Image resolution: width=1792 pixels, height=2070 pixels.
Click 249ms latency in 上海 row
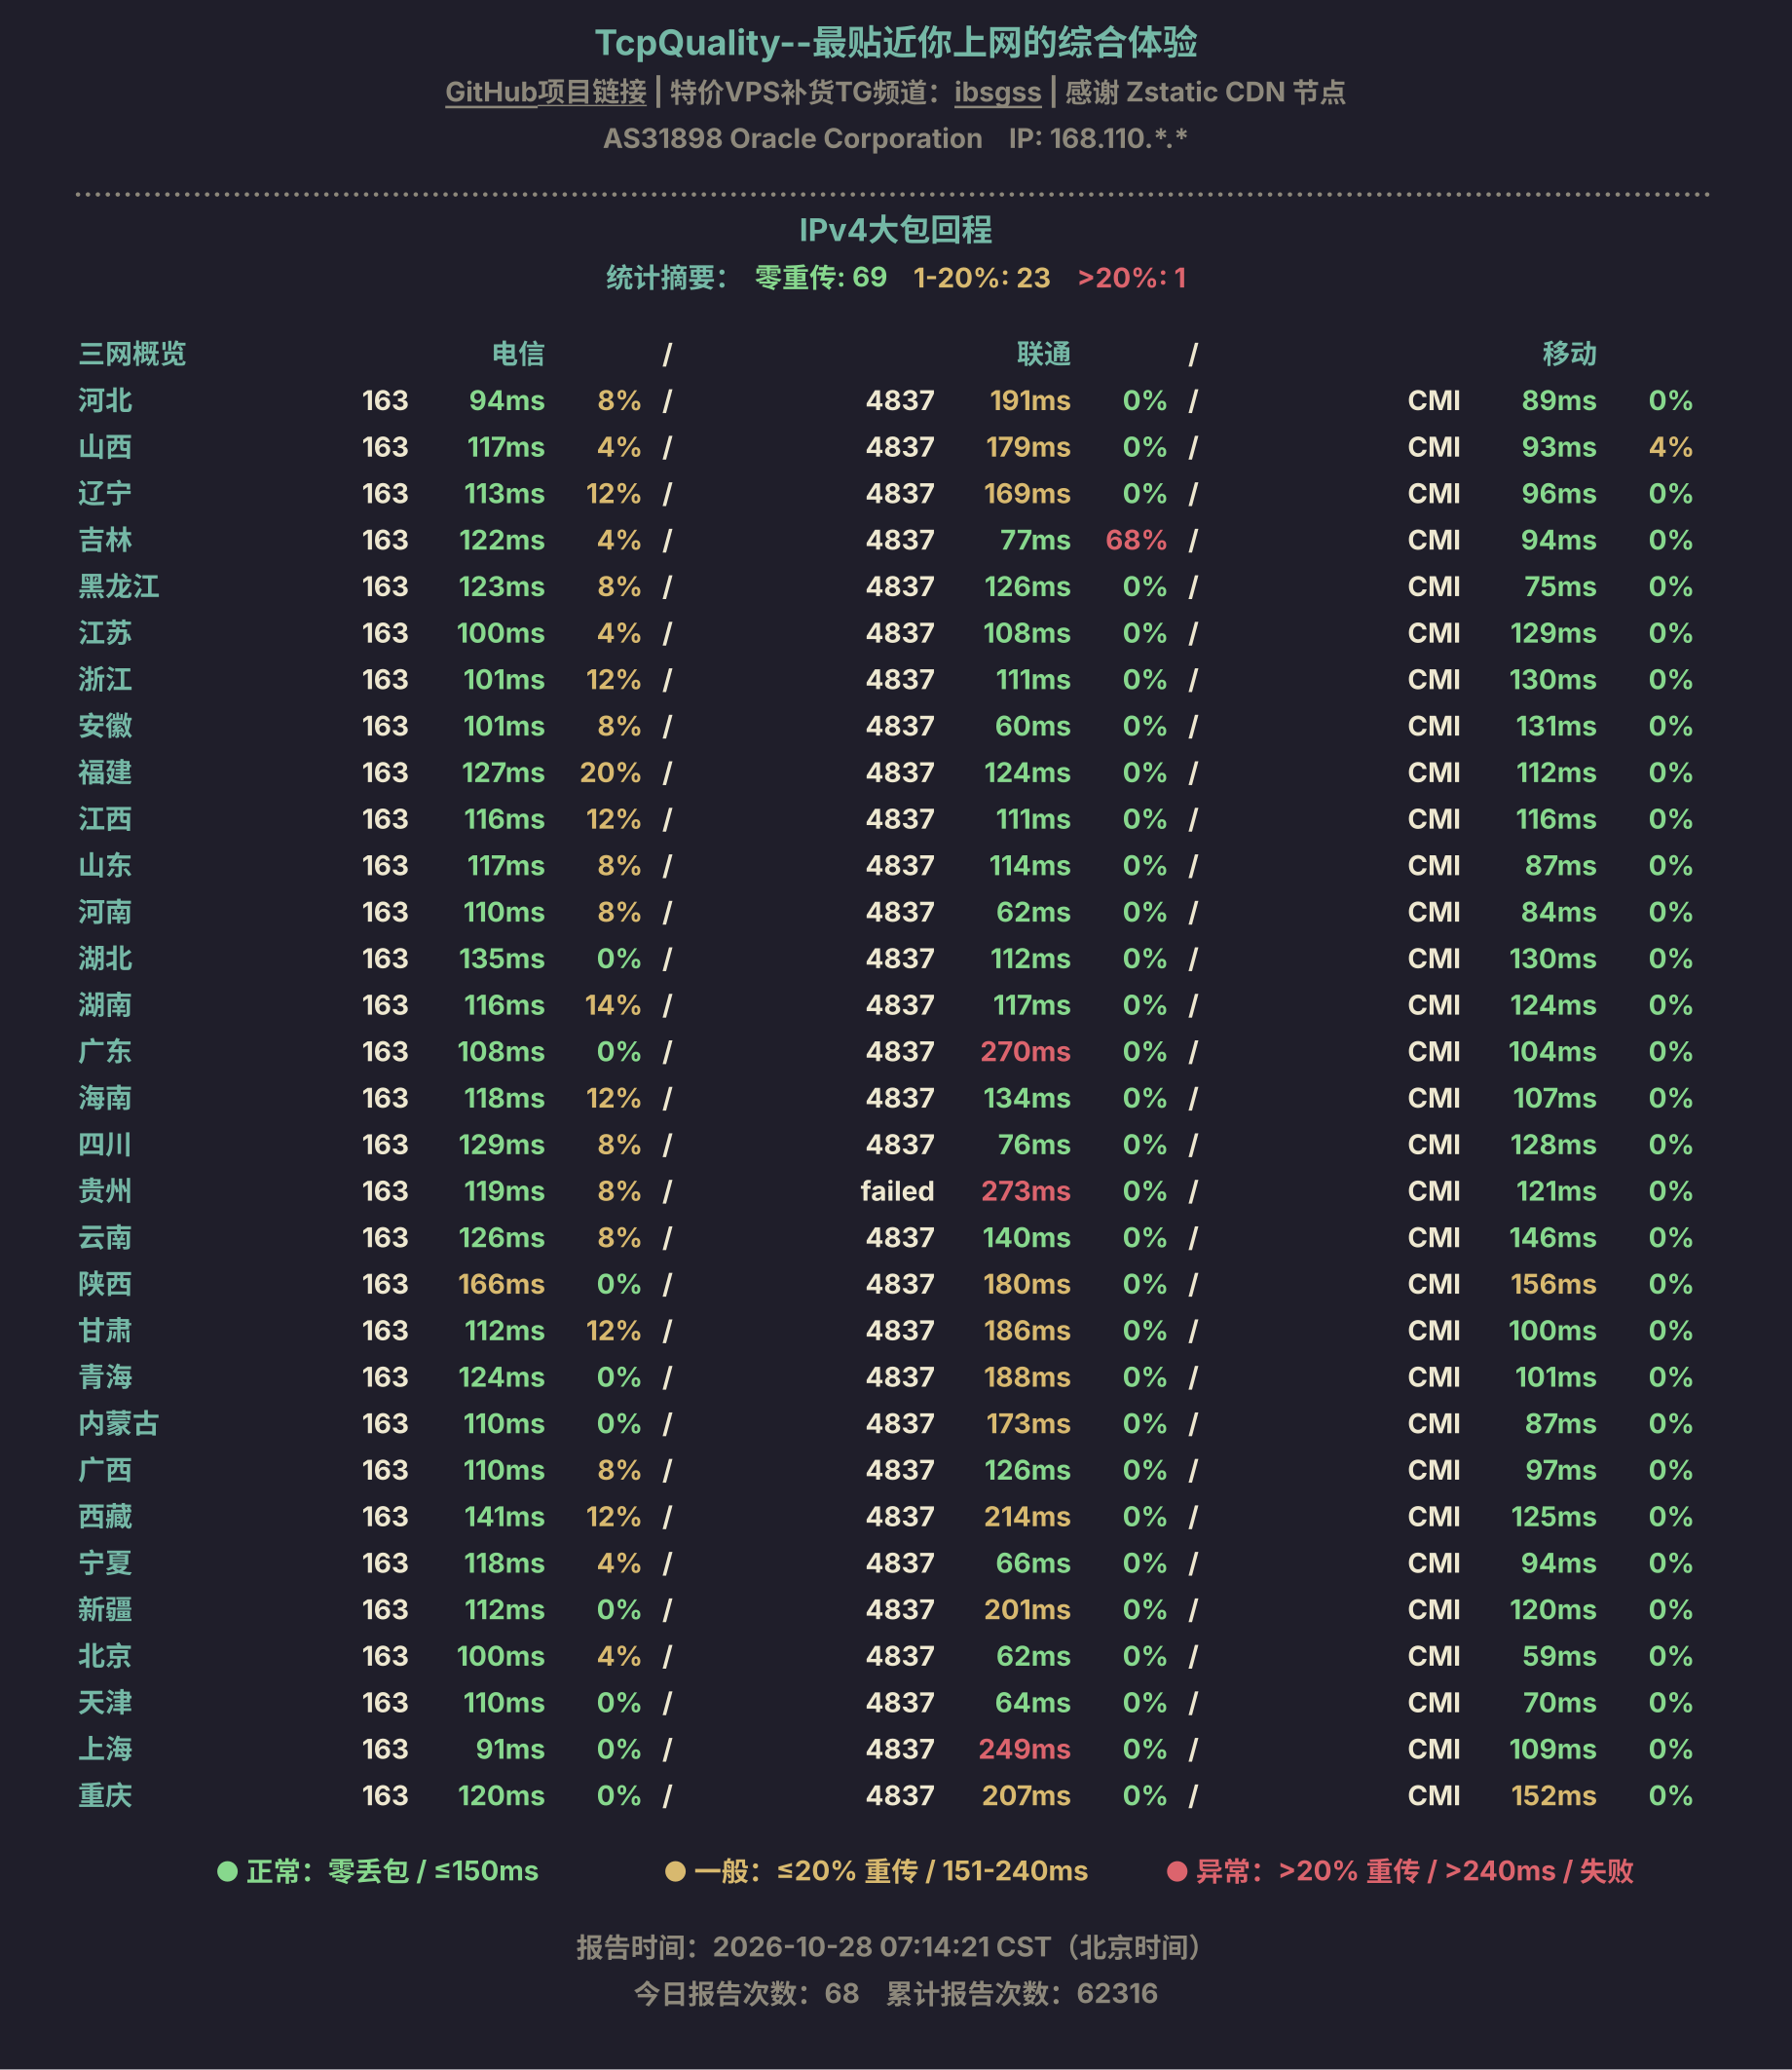1024,1749
